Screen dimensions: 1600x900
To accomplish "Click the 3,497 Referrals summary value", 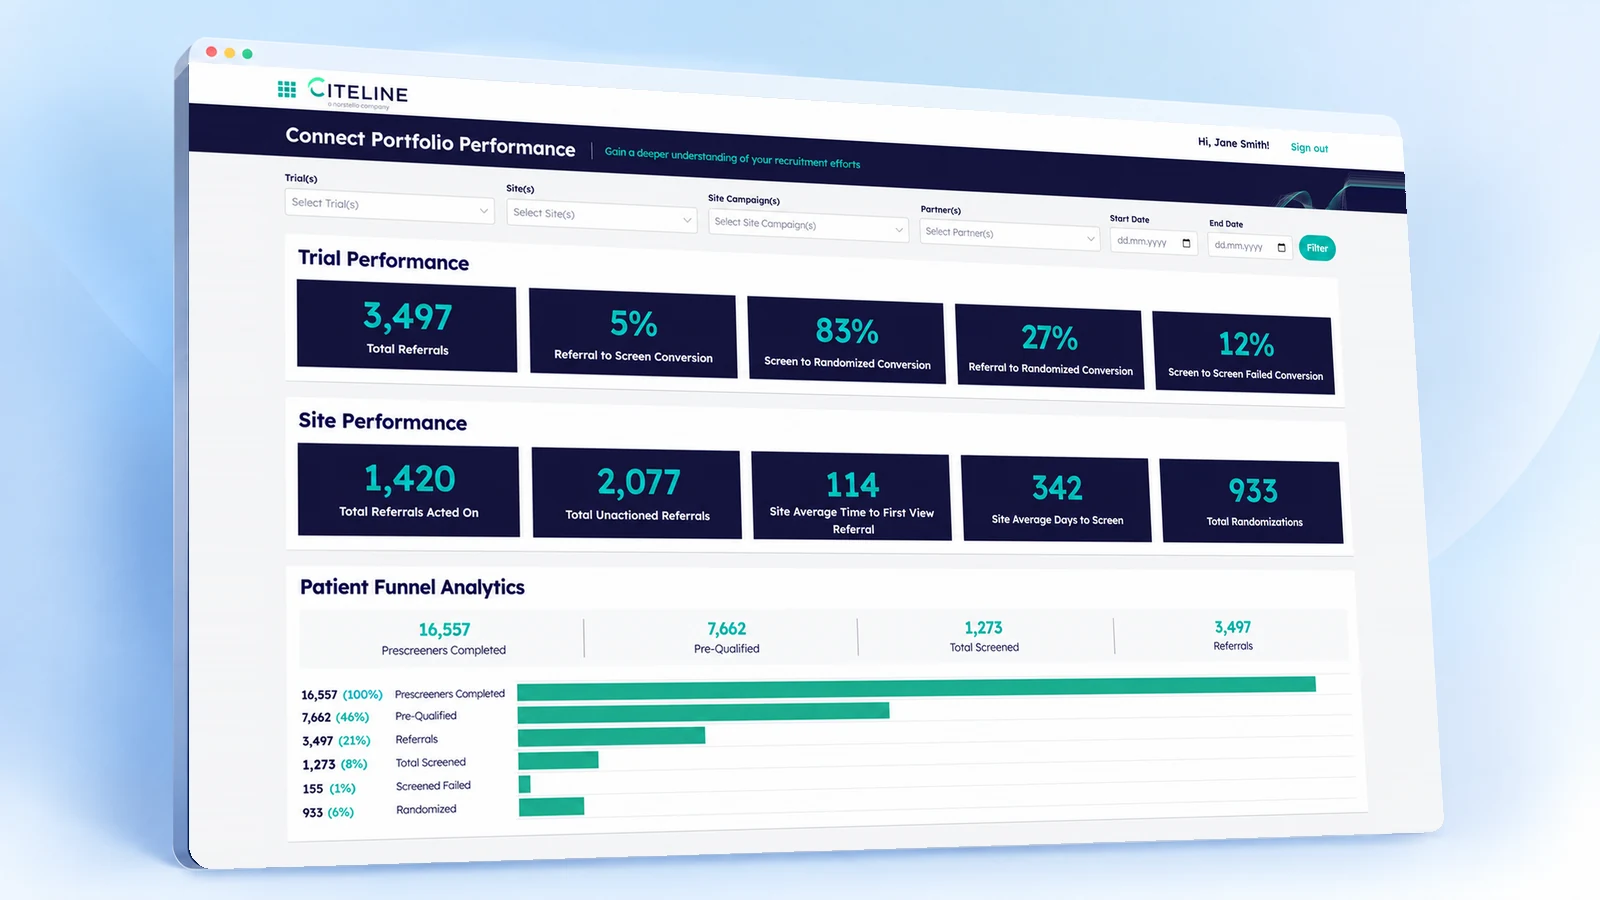I will pyautogui.click(x=1233, y=627).
